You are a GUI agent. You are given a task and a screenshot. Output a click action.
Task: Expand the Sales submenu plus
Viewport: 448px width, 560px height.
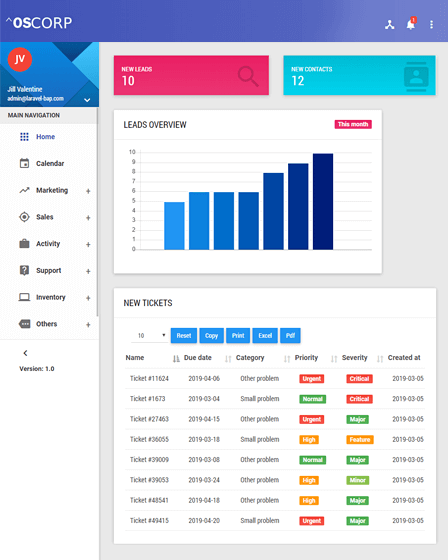[88, 218]
